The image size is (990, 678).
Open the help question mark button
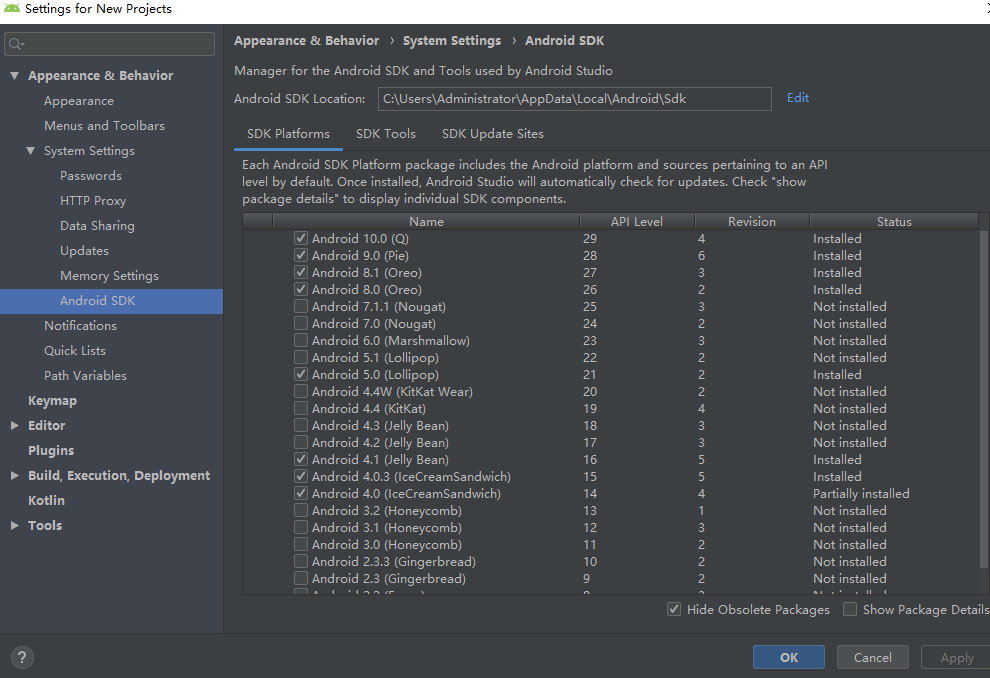point(22,657)
